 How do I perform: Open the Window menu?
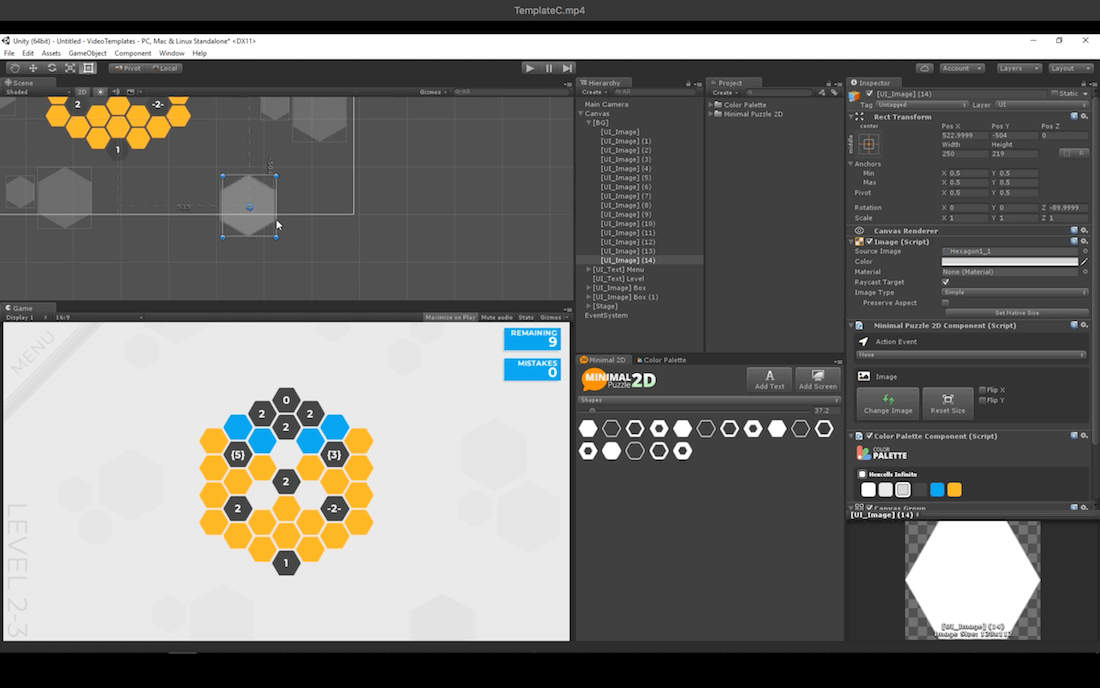tap(171, 53)
